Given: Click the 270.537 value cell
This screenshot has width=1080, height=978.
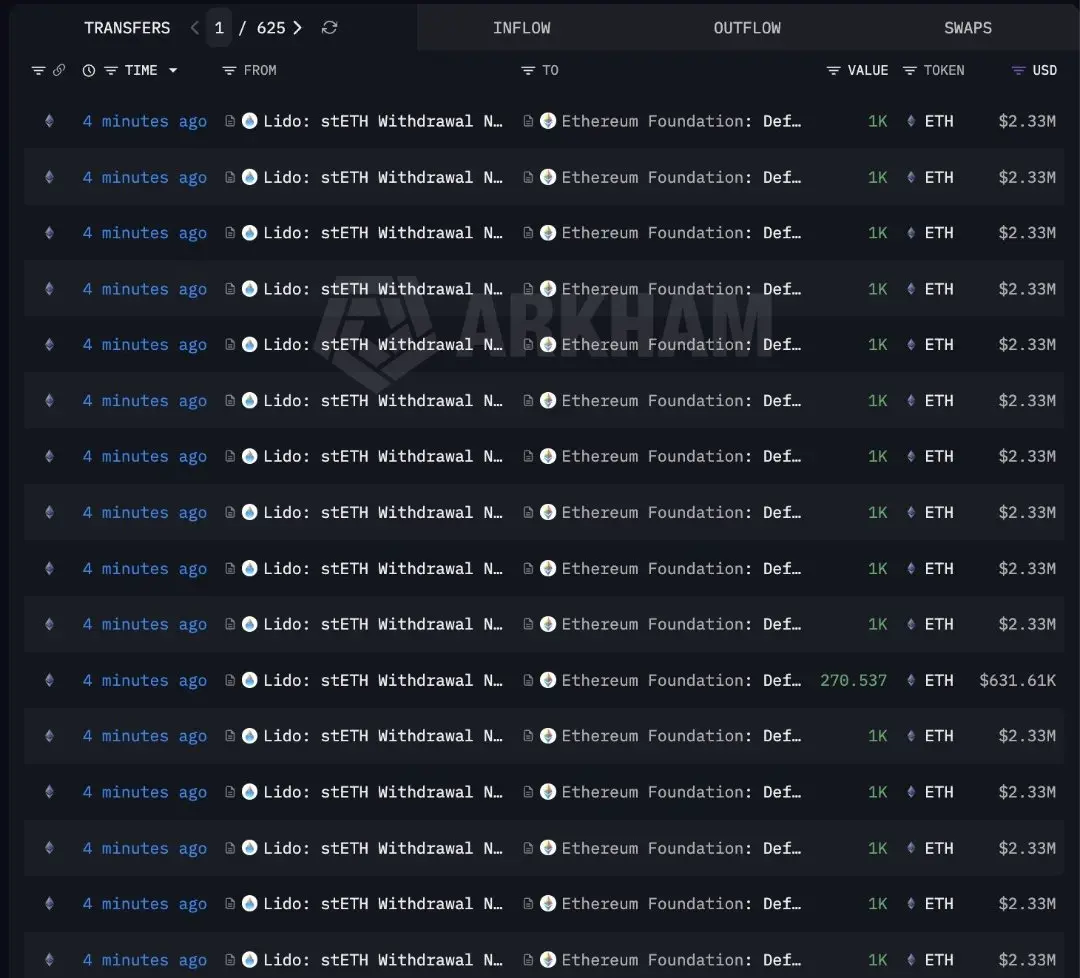Looking at the screenshot, I should tap(853, 680).
